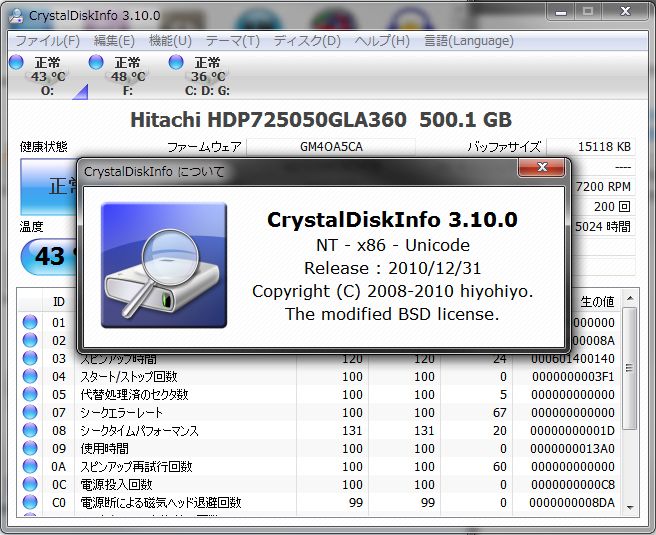Image resolution: width=656 pixels, height=535 pixels.
Task: Click the CrystalDiskInfo title bar app icon
Action: pos(16,15)
